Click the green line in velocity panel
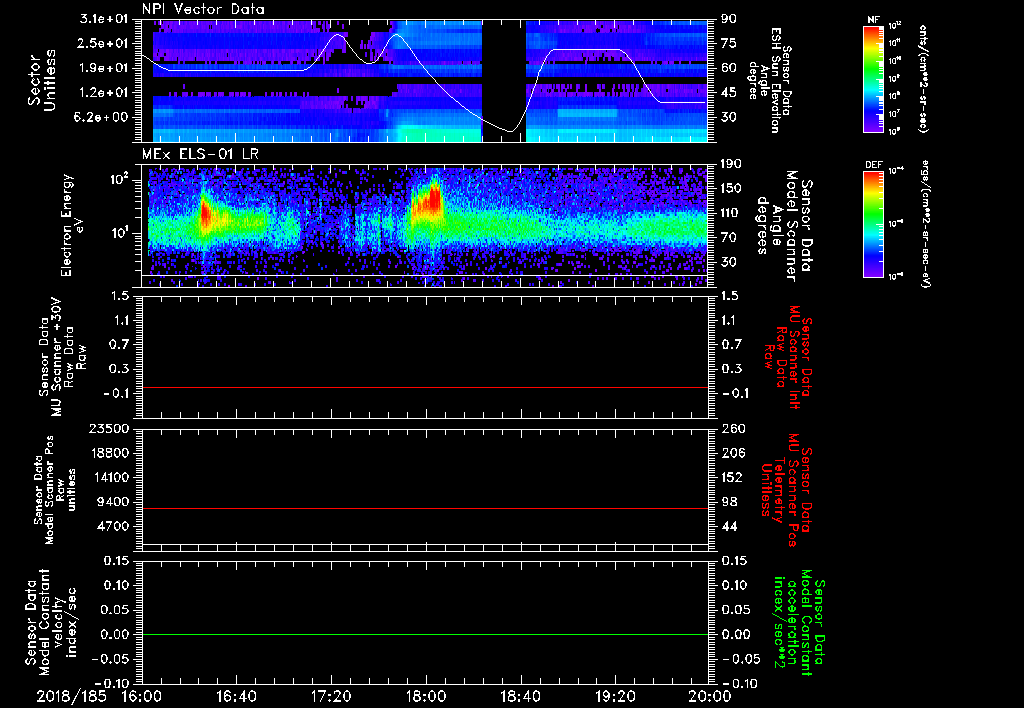 (424, 634)
